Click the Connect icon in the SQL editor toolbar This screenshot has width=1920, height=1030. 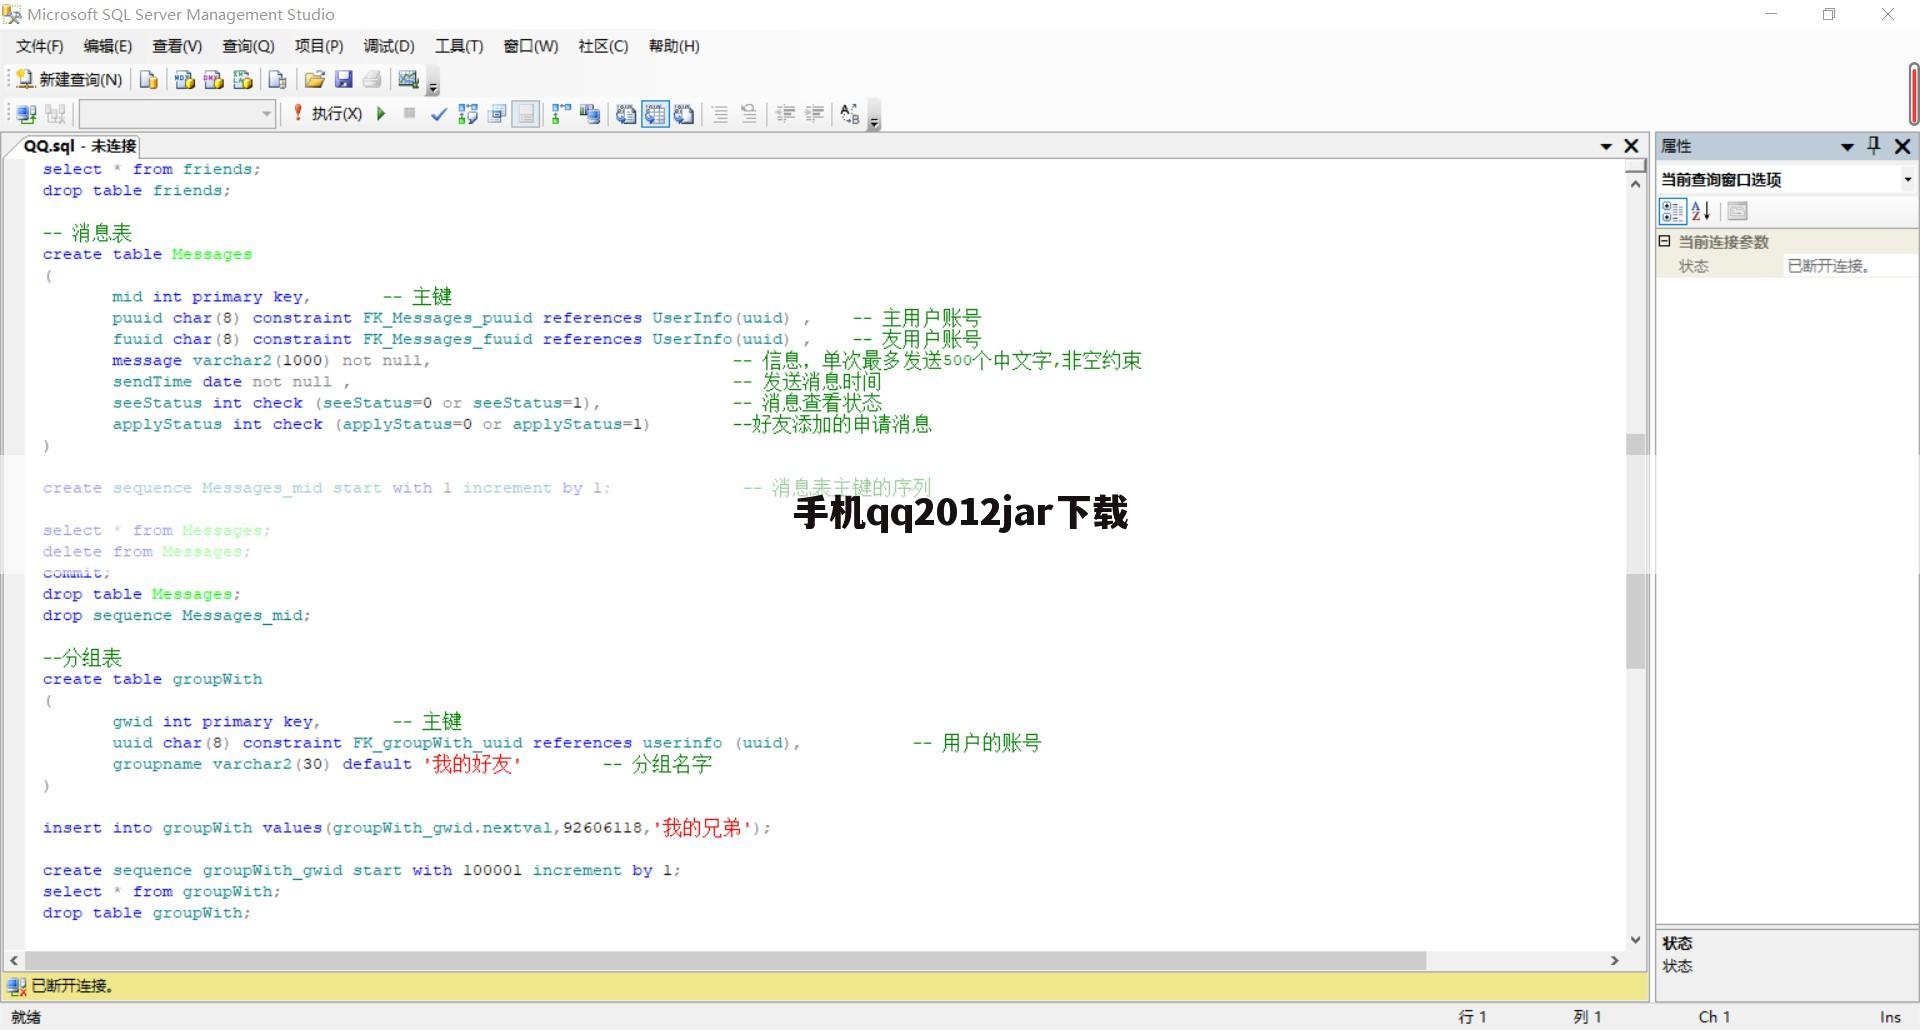pyautogui.click(x=27, y=114)
